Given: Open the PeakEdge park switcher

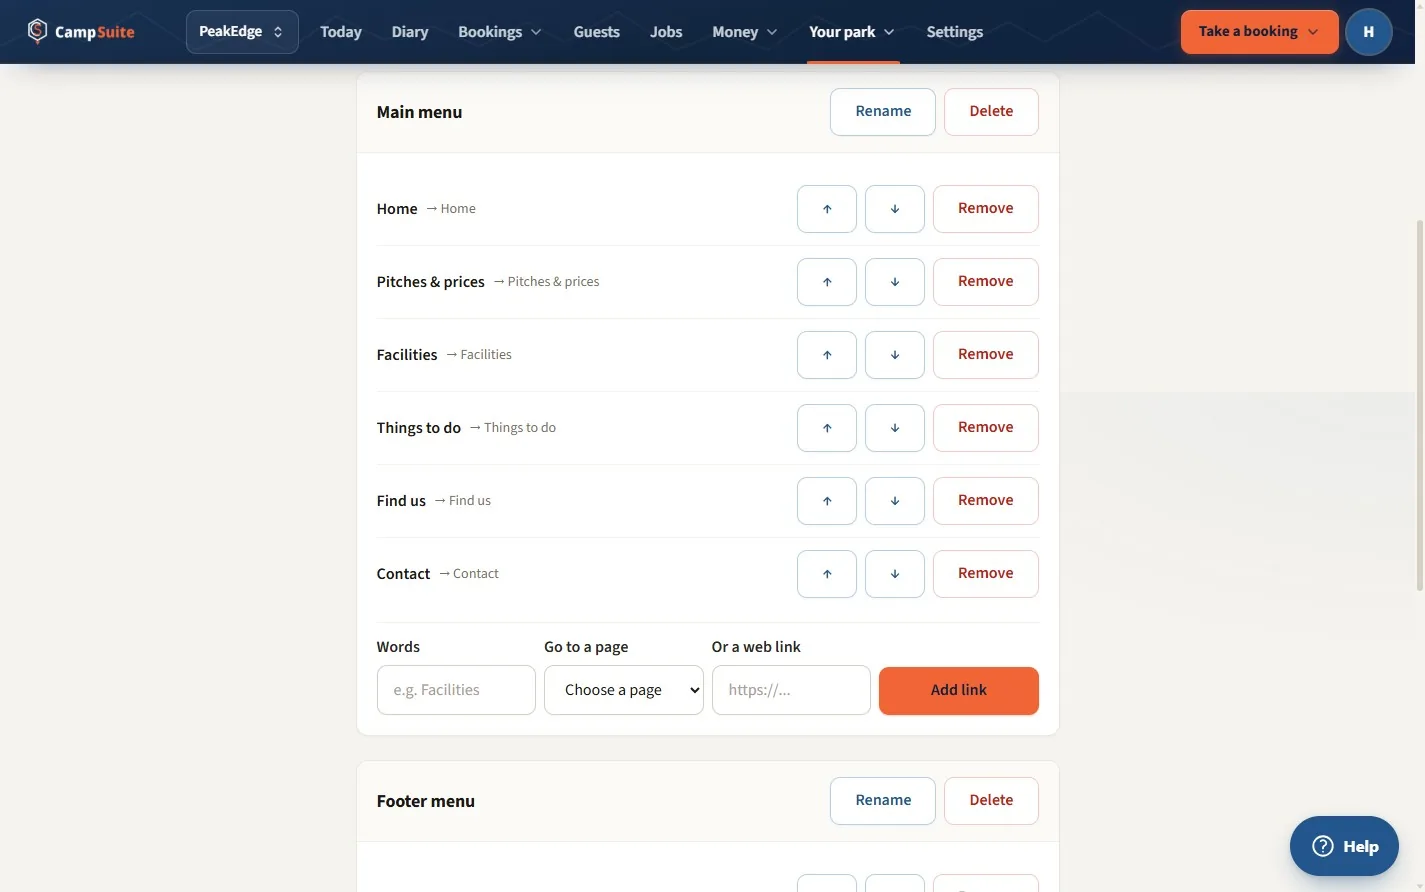Looking at the screenshot, I should coord(242,32).
